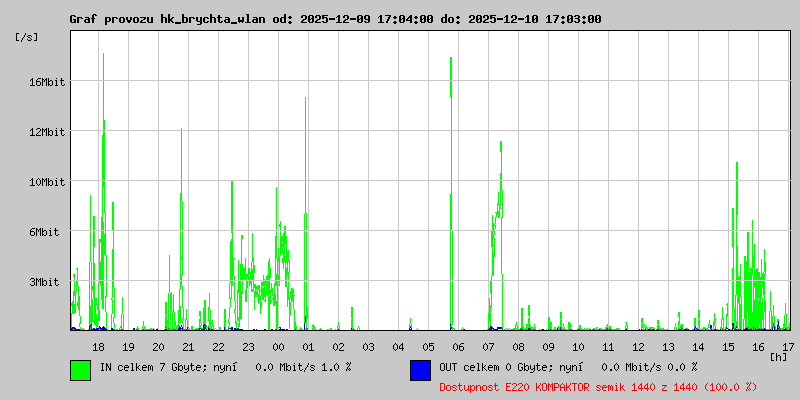Viewport: 800px width, 400px height.
Task: Click the '14' hour label on x-axis
Action: (x=698, y=347)
